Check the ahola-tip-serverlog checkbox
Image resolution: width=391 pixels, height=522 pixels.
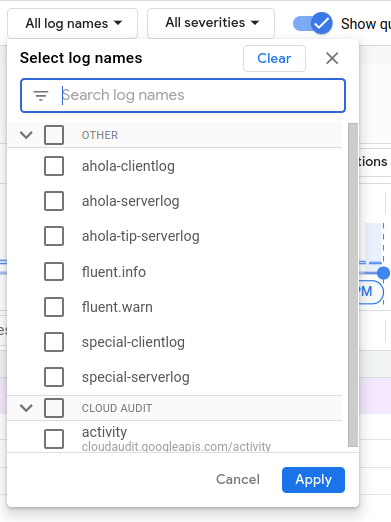[54, 236]
